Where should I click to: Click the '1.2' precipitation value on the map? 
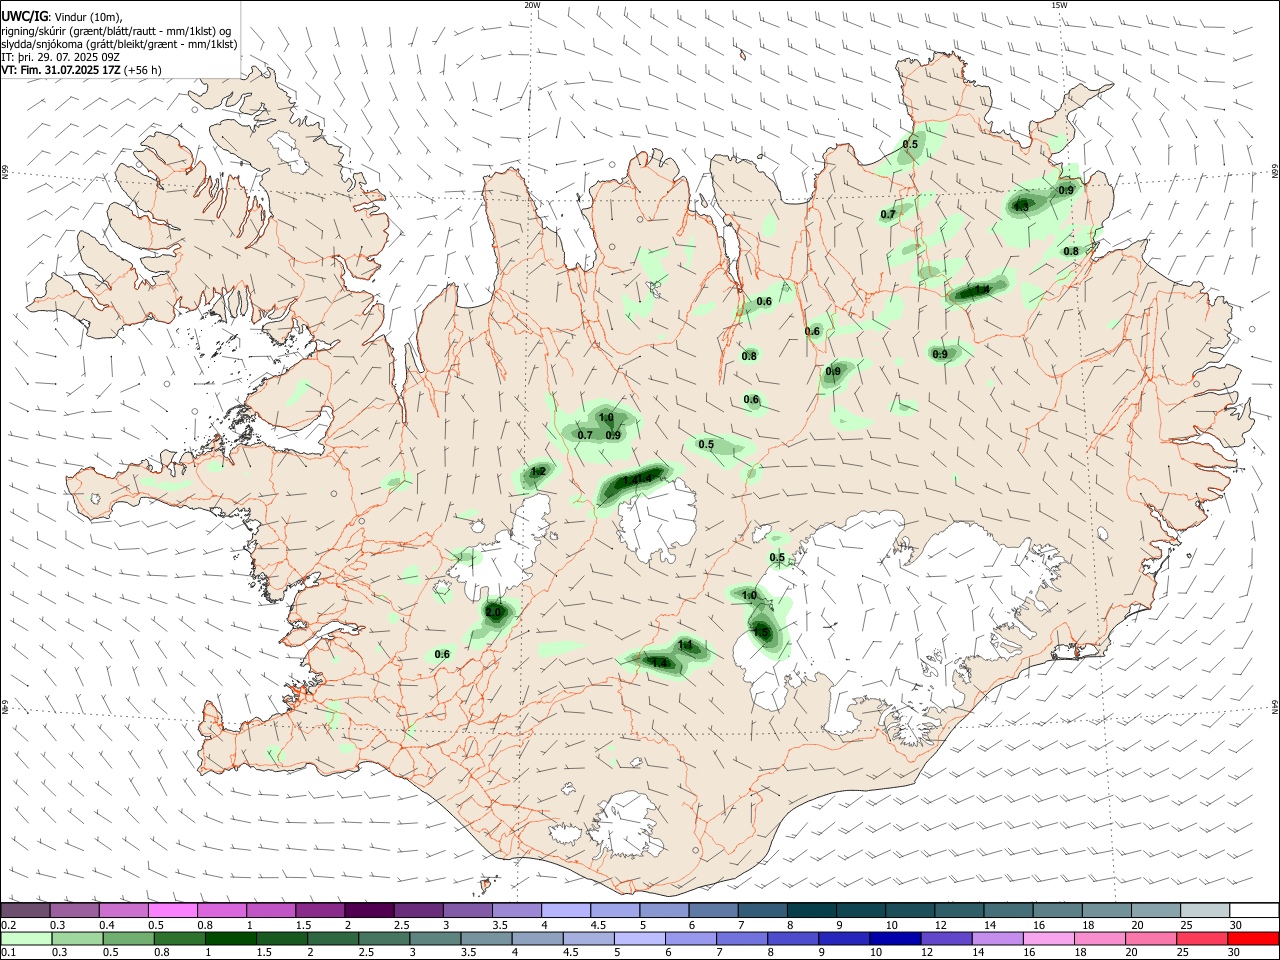[x=538, y=472]
